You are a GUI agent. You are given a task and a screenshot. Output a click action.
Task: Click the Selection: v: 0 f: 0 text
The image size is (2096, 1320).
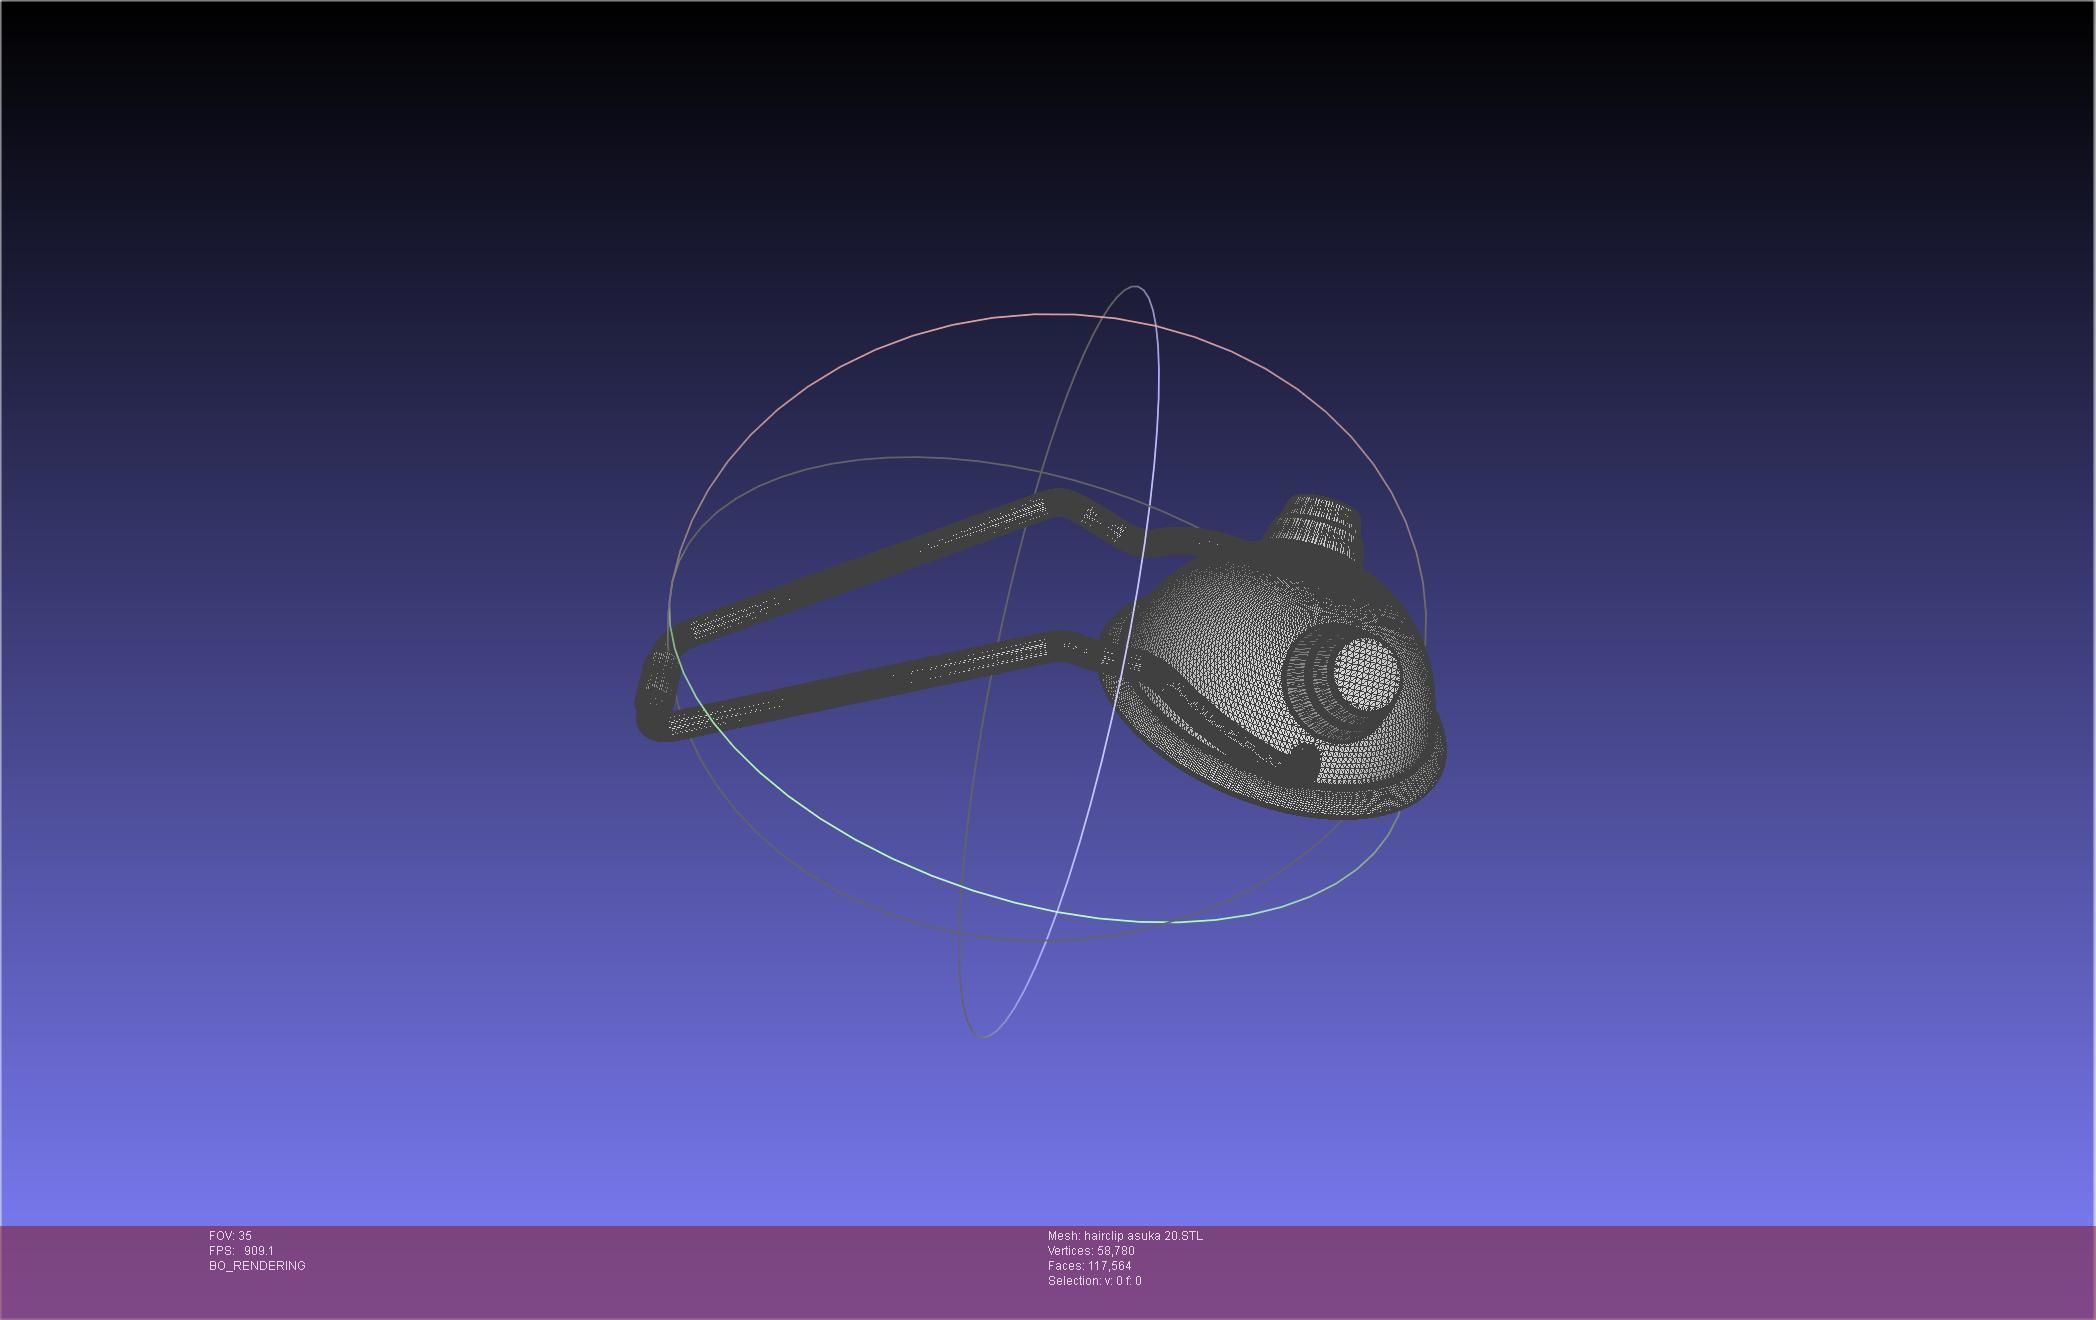1094,1281
